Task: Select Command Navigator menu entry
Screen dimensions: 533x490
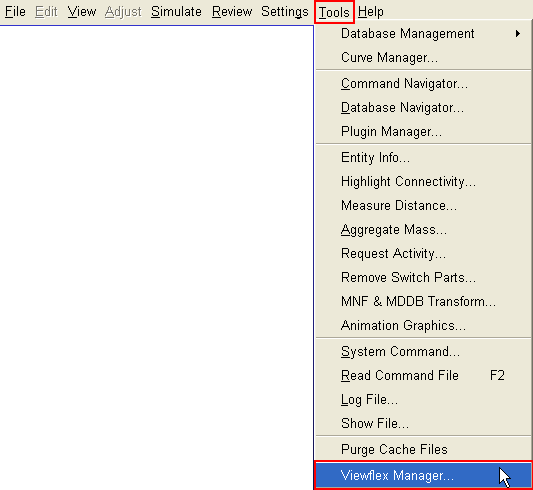Action: [x=423, y=84]
